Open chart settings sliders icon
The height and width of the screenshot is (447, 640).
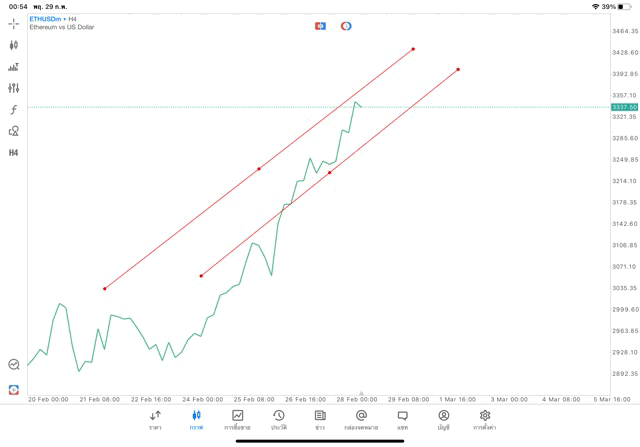(x=14, y=88)
